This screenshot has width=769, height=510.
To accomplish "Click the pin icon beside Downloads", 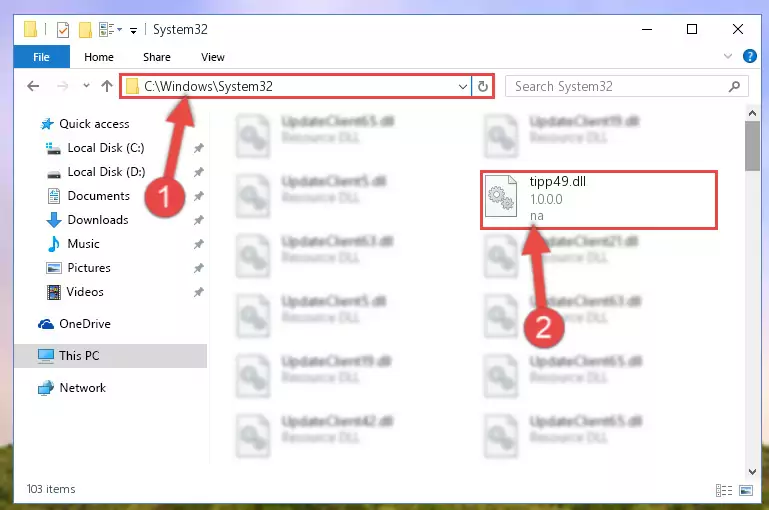I will (198, 220).
